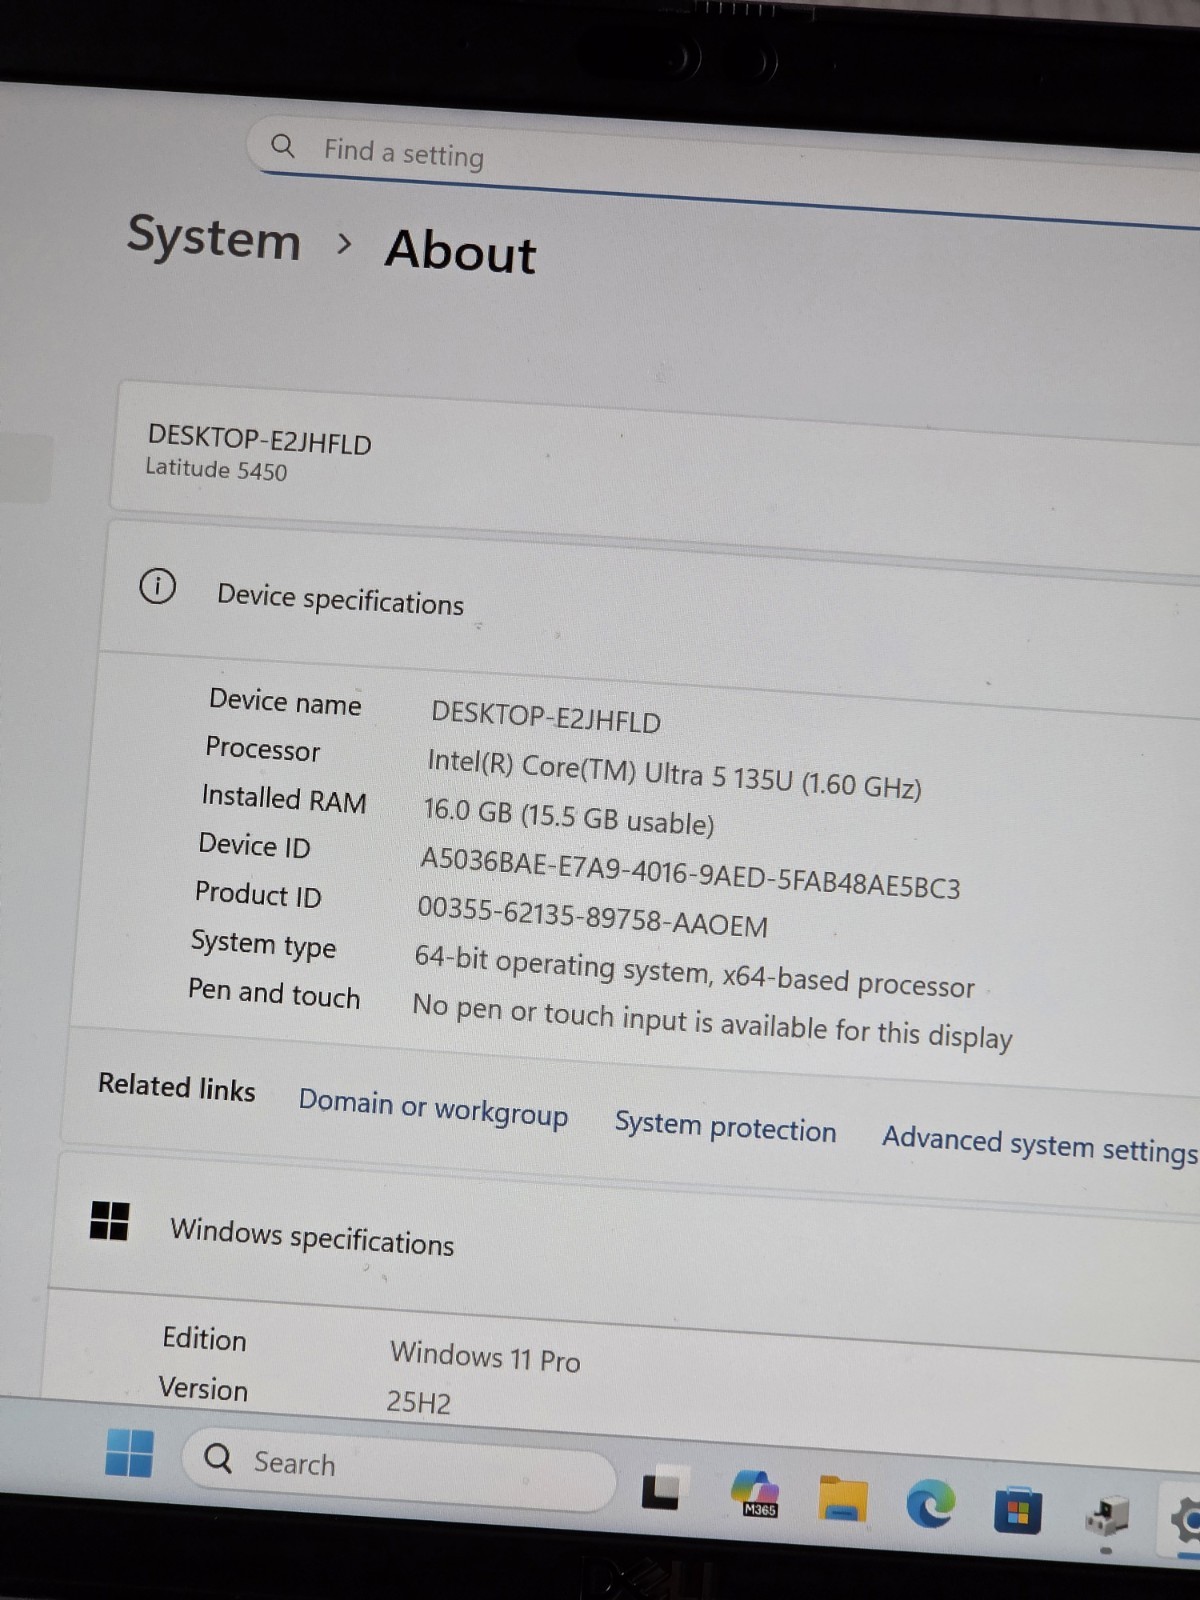Select the About breadcrumb title
This screenshot has height=1600, width=1200.
tap(461, 250)
